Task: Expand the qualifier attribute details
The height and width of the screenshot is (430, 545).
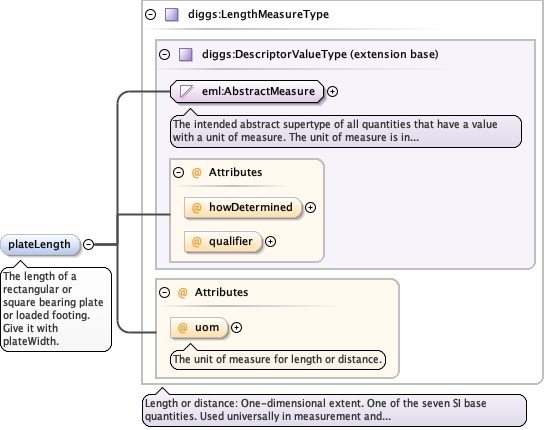Action: 270,242
